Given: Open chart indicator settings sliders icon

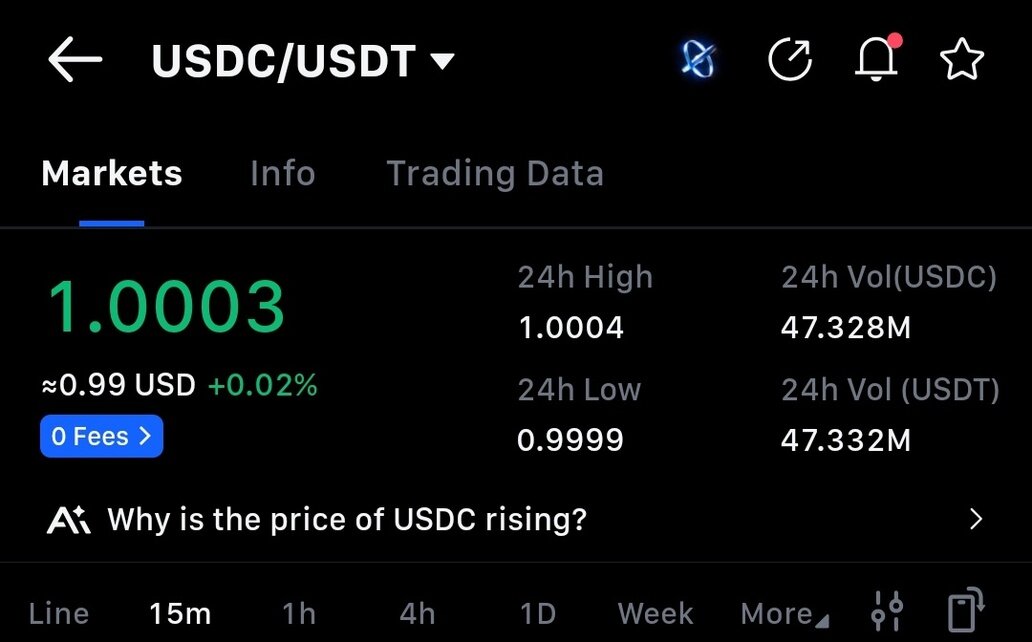Looking at the screenshot, I should [x=887, y=611].
